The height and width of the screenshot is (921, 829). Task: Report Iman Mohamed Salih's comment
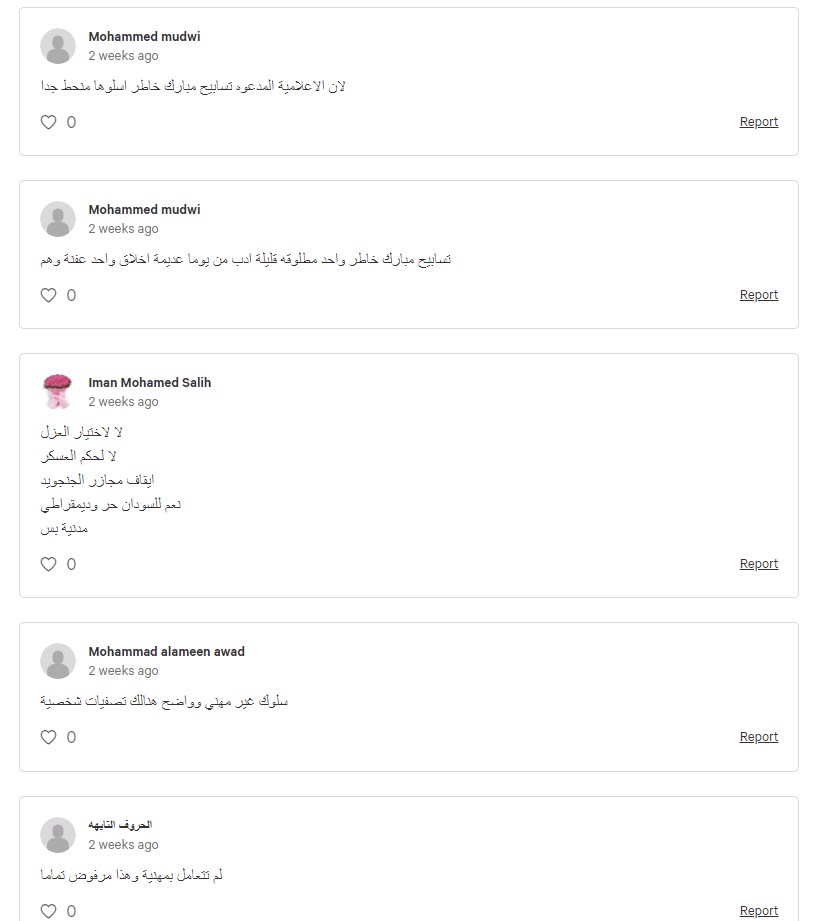click(x=758, y=563)
